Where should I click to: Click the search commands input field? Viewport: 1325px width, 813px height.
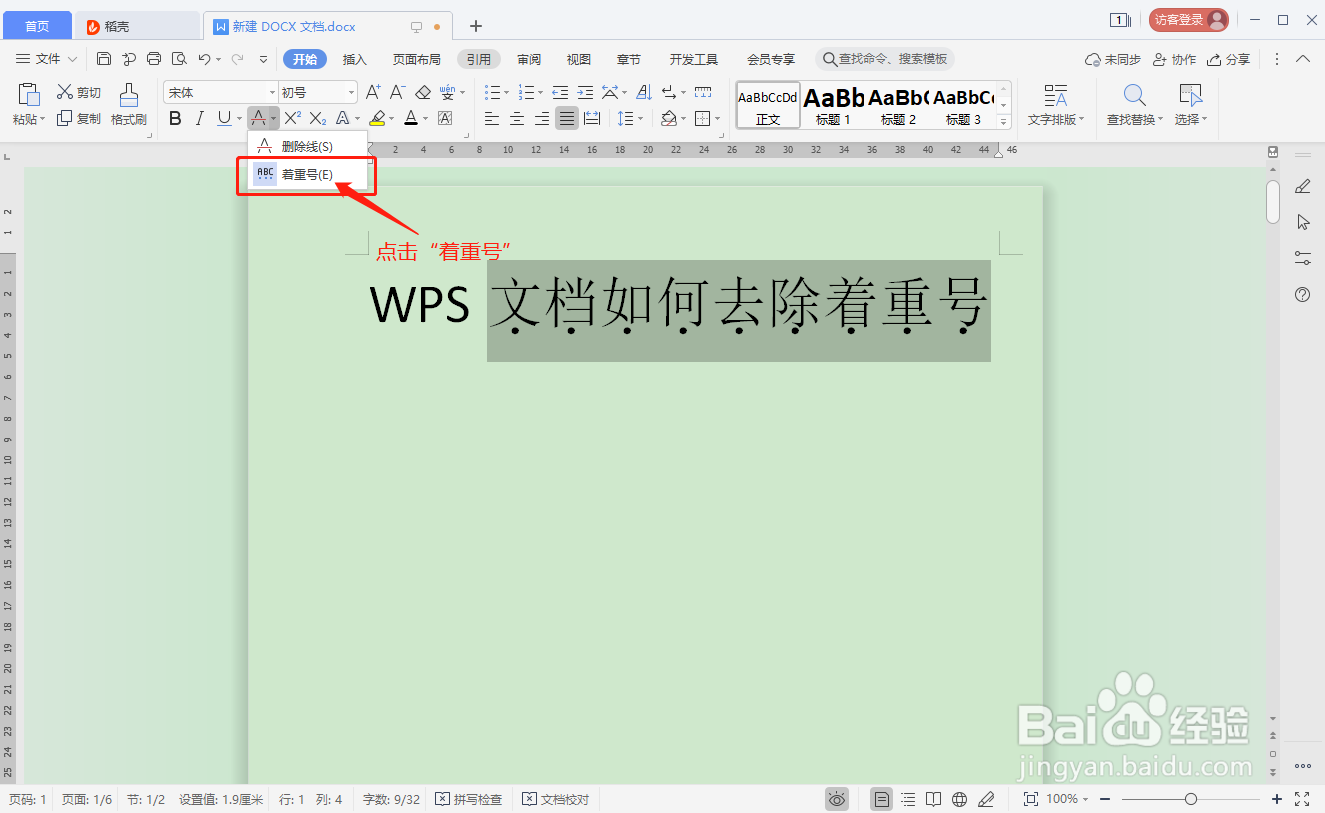[885, 59]
